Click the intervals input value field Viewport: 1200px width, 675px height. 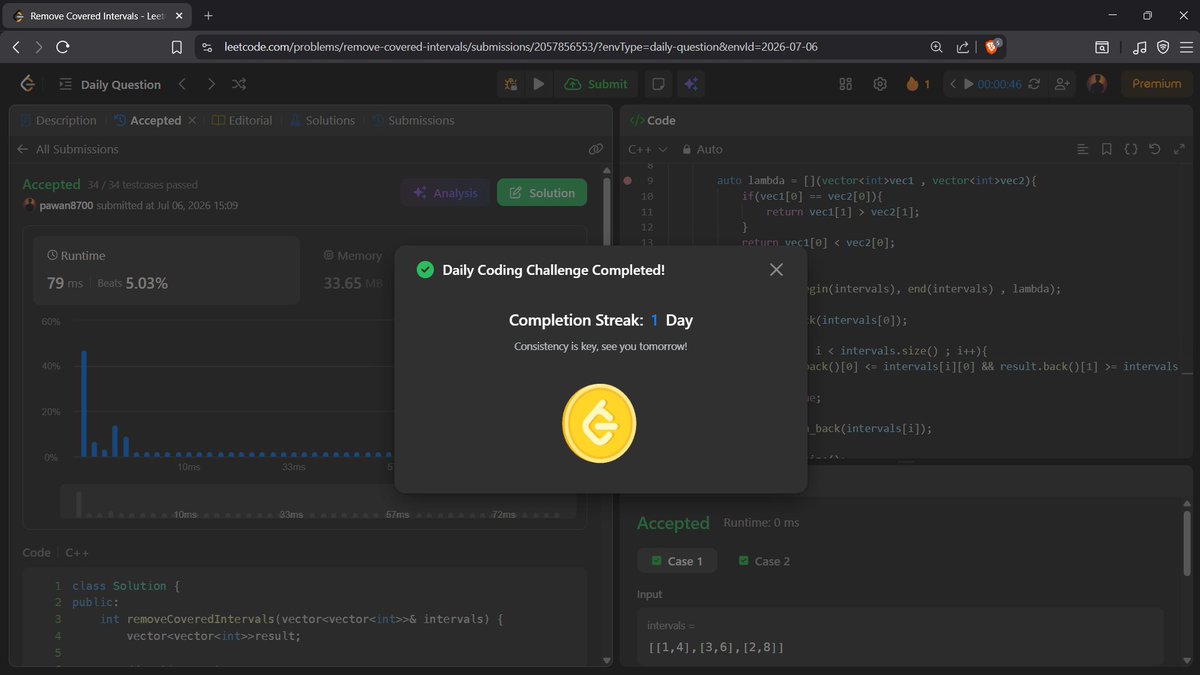coord(900,638)
